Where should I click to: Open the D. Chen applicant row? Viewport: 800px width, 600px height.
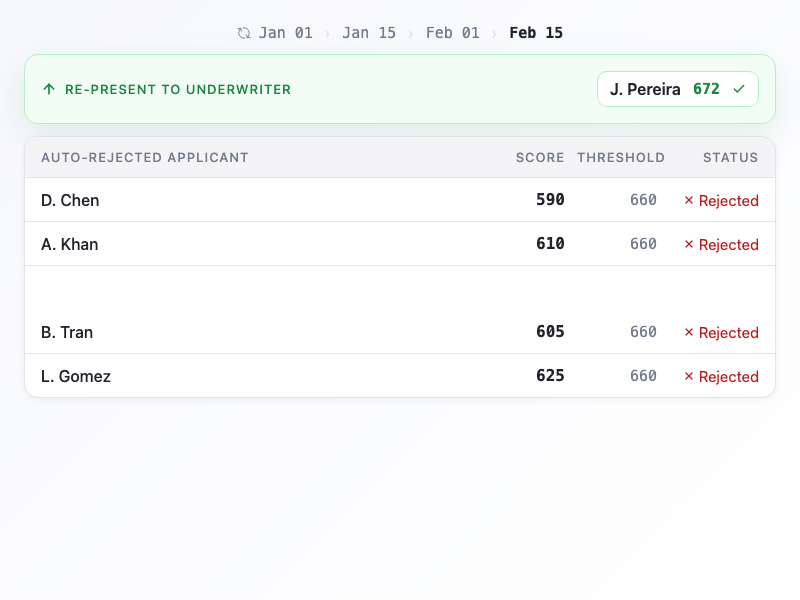(x=70, y=200)
